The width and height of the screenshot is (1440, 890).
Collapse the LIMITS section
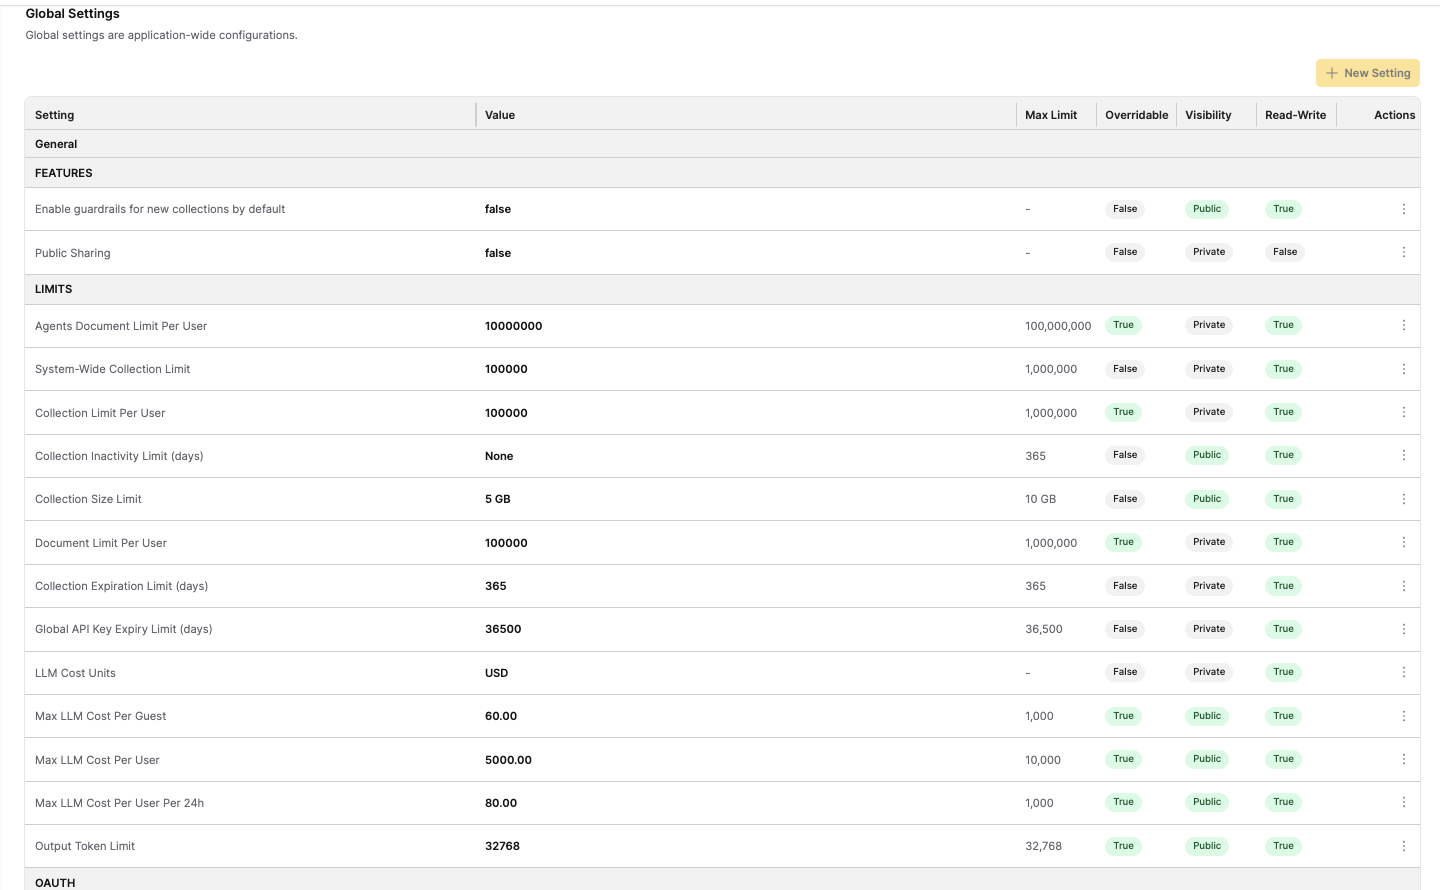coord(53,289)
